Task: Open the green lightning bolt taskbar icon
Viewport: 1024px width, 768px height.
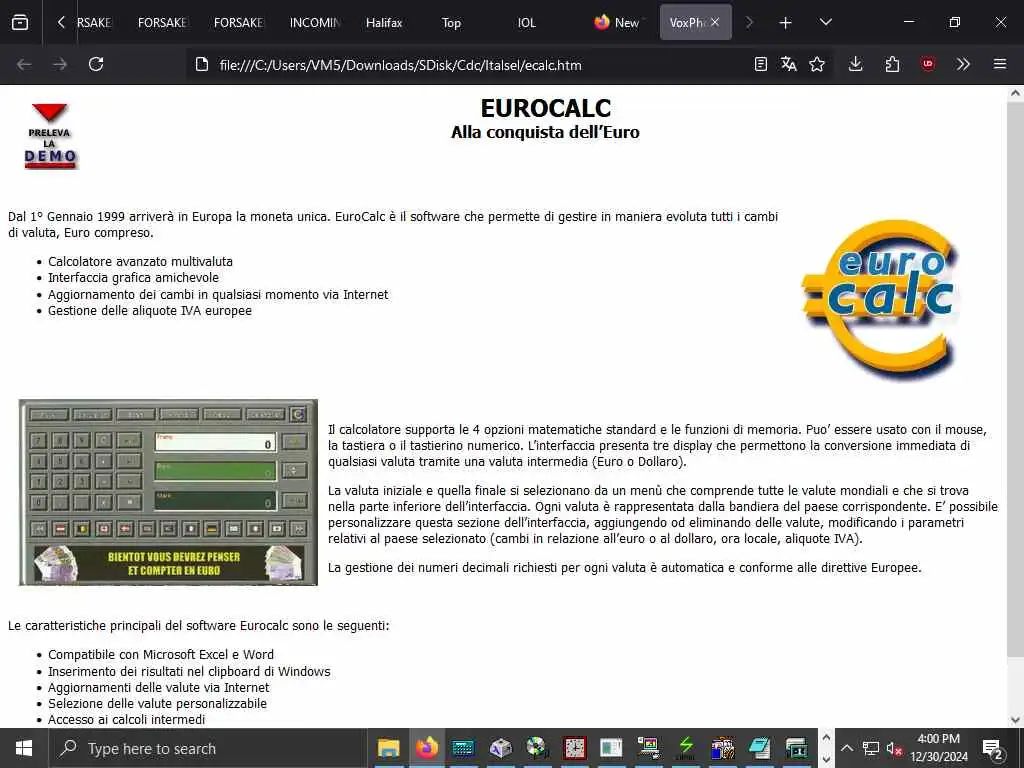Action: (686, 748)
